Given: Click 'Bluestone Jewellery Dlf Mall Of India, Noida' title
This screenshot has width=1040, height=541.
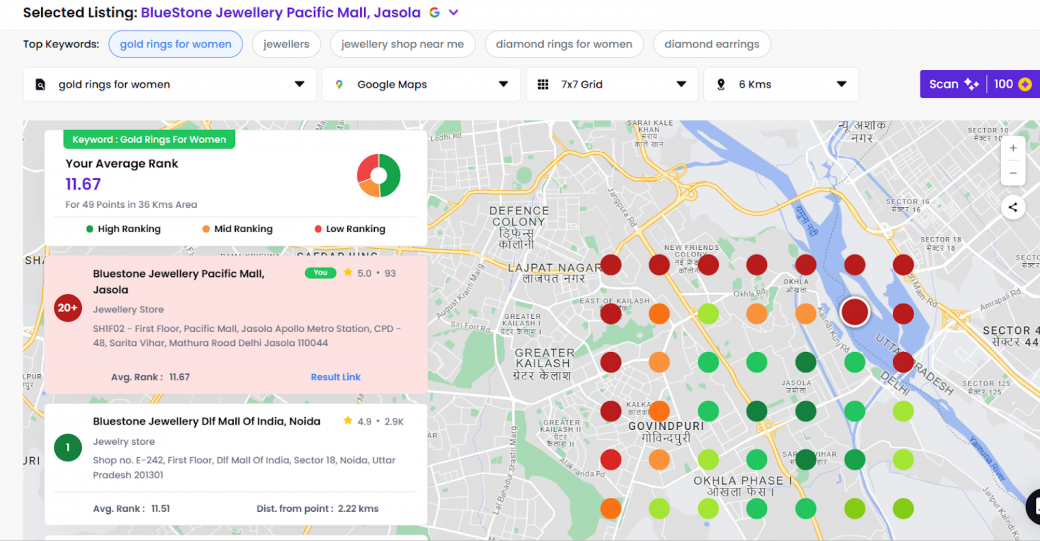Looking at the screenshot, I should pyautogui.click(x=206, y=421).
